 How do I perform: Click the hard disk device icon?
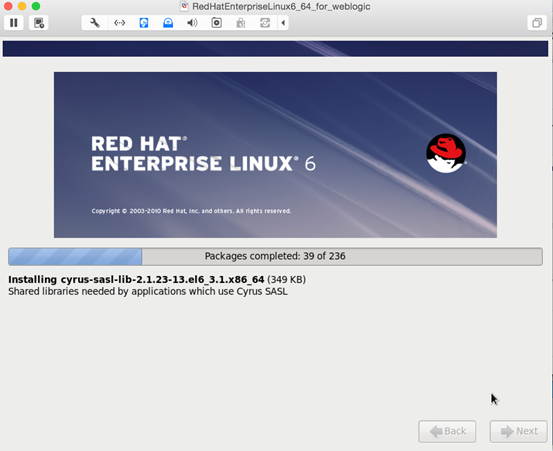pos(144,23)
